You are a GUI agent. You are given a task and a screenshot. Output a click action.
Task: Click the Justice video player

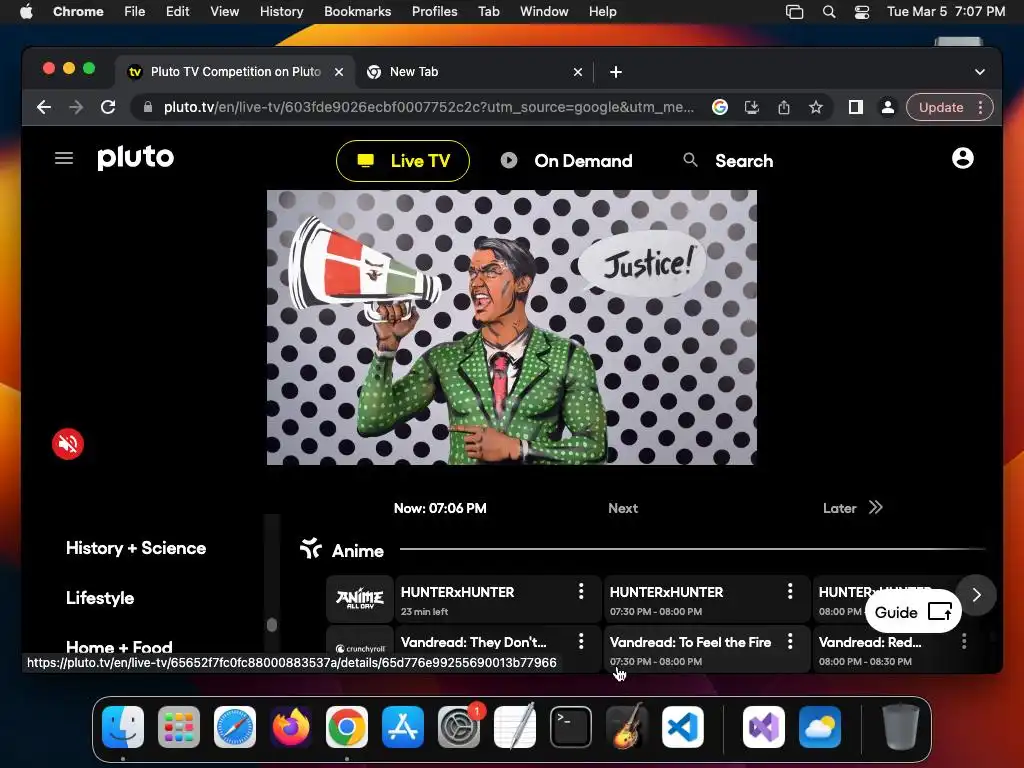point(512,327)
